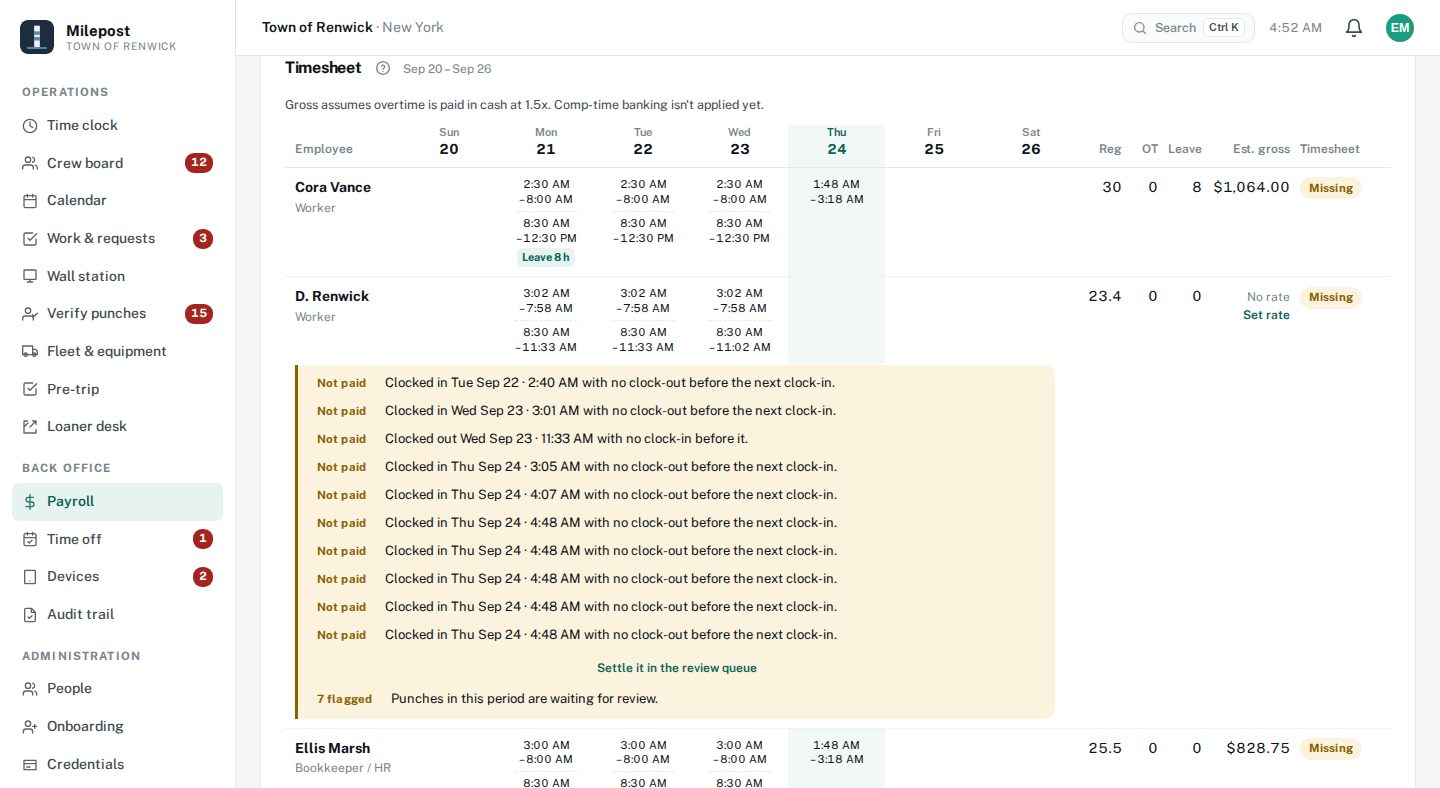Screen dimensions: 1440x788
Task: Open the Credentials page
Action: click(117, 764)
